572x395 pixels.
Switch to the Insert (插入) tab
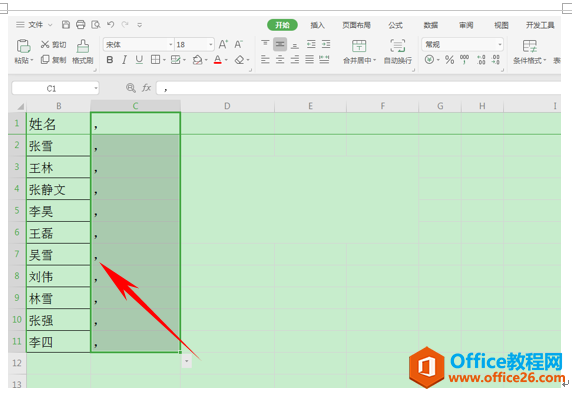[x=317, y=25]
